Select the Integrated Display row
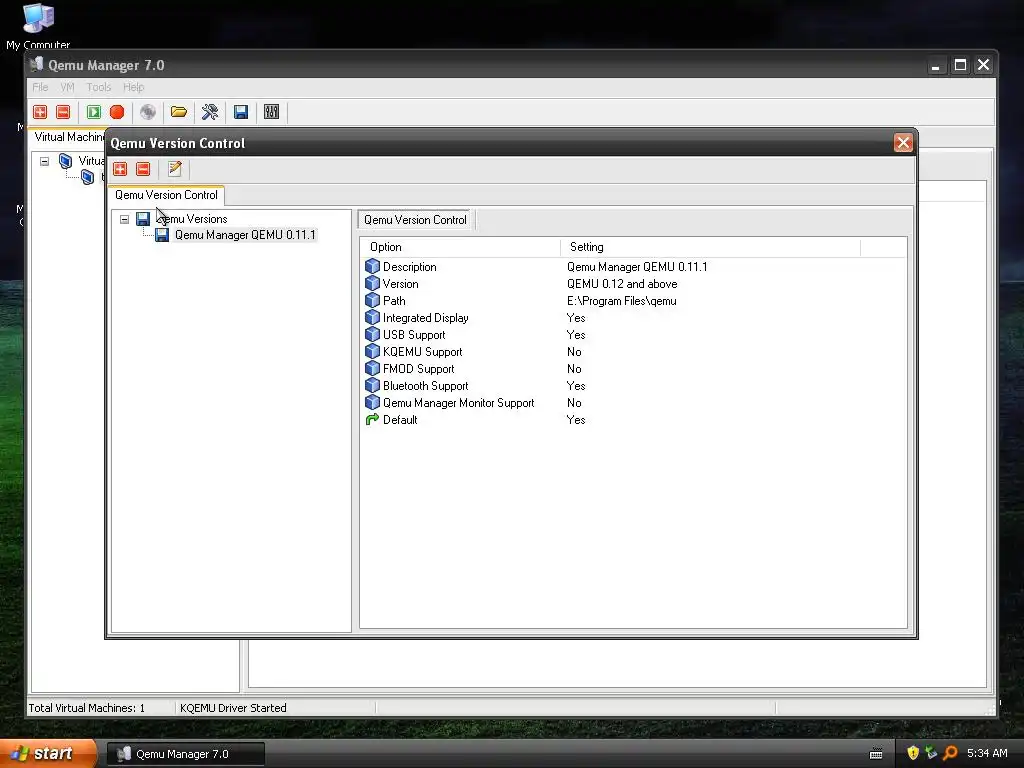The width and height of the screenshot is (1024, 768). coord(632,317)
